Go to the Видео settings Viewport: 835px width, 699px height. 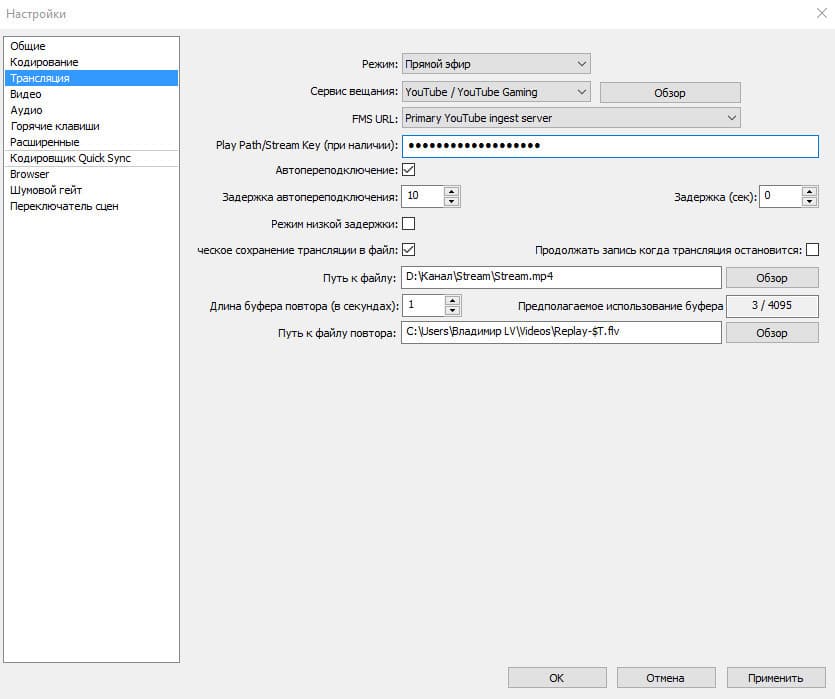coord(91,94)
